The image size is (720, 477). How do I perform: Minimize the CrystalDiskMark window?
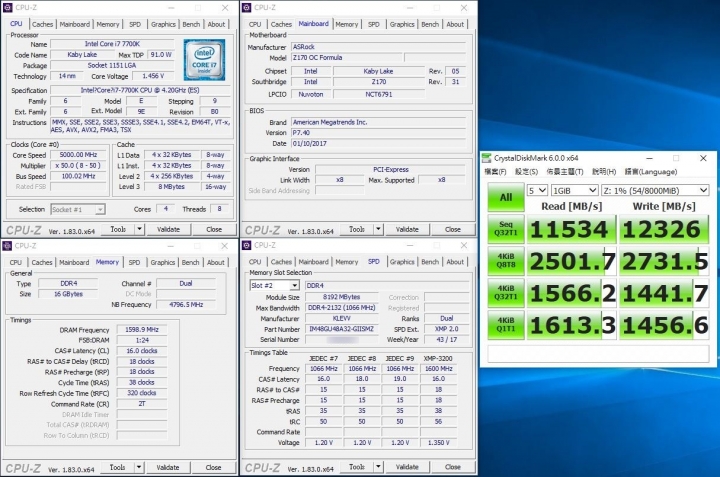tap(649, 158)
